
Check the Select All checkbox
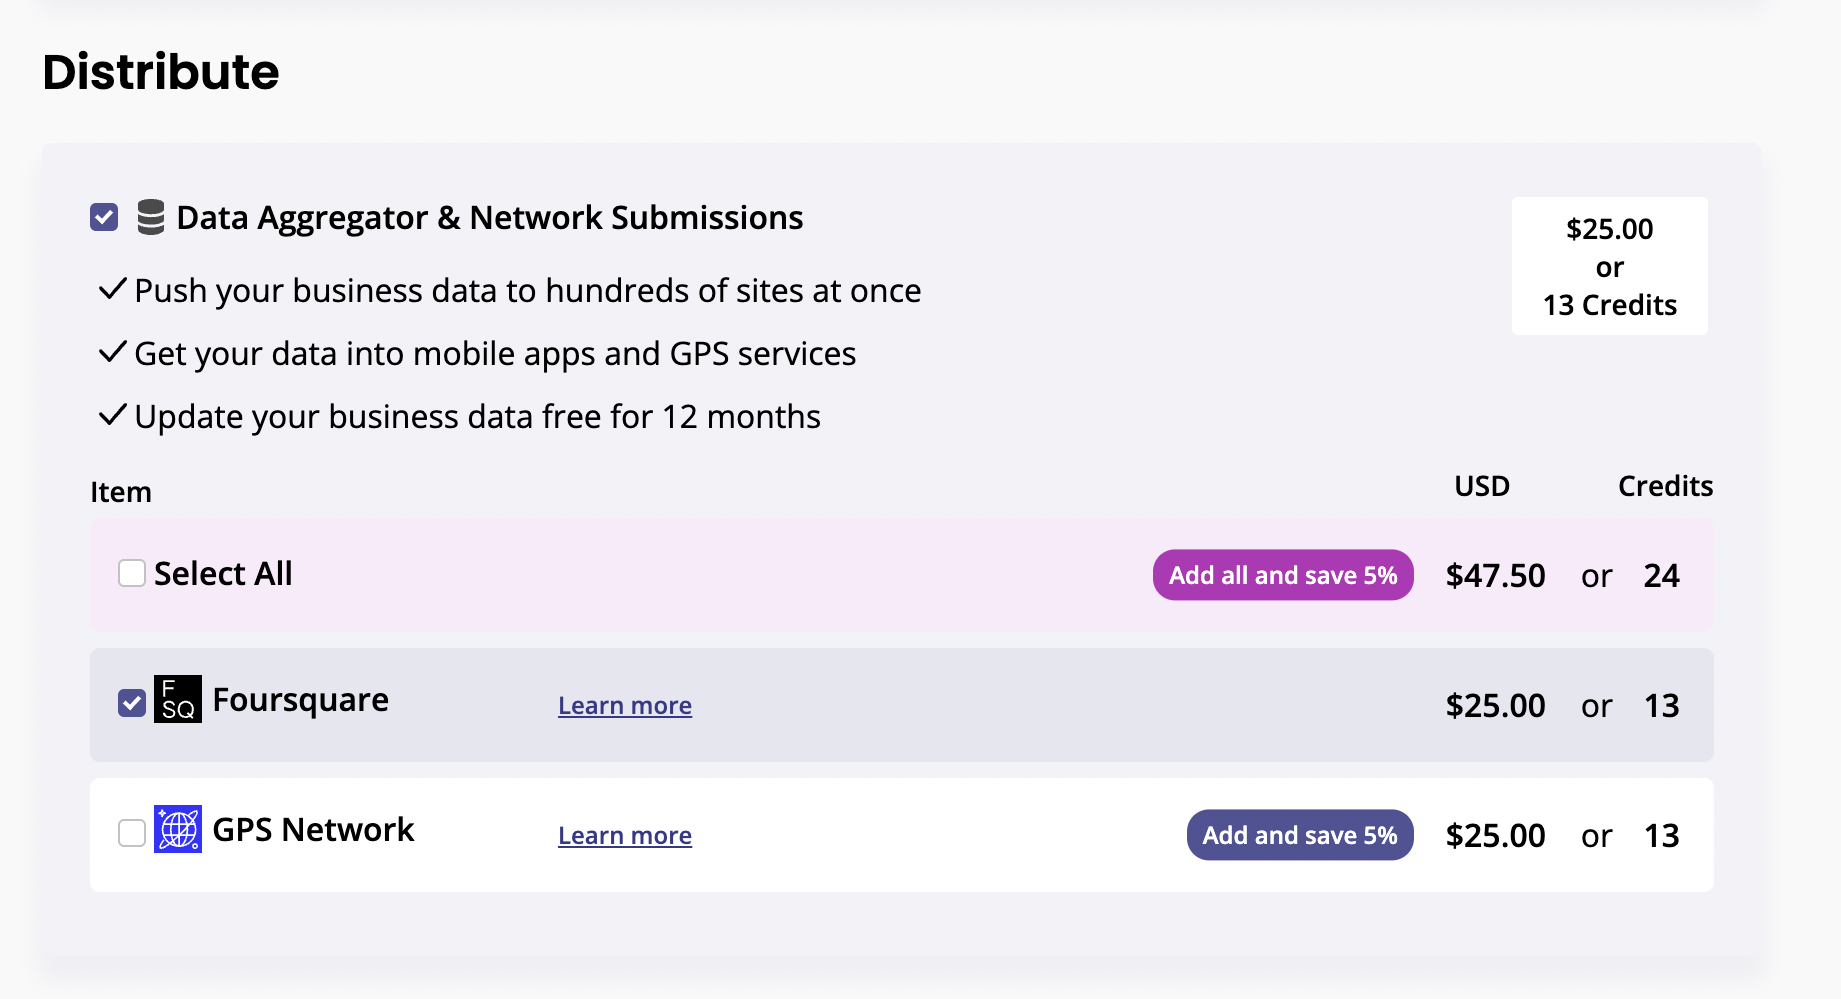pyautogui.click(x=132, y=573)
